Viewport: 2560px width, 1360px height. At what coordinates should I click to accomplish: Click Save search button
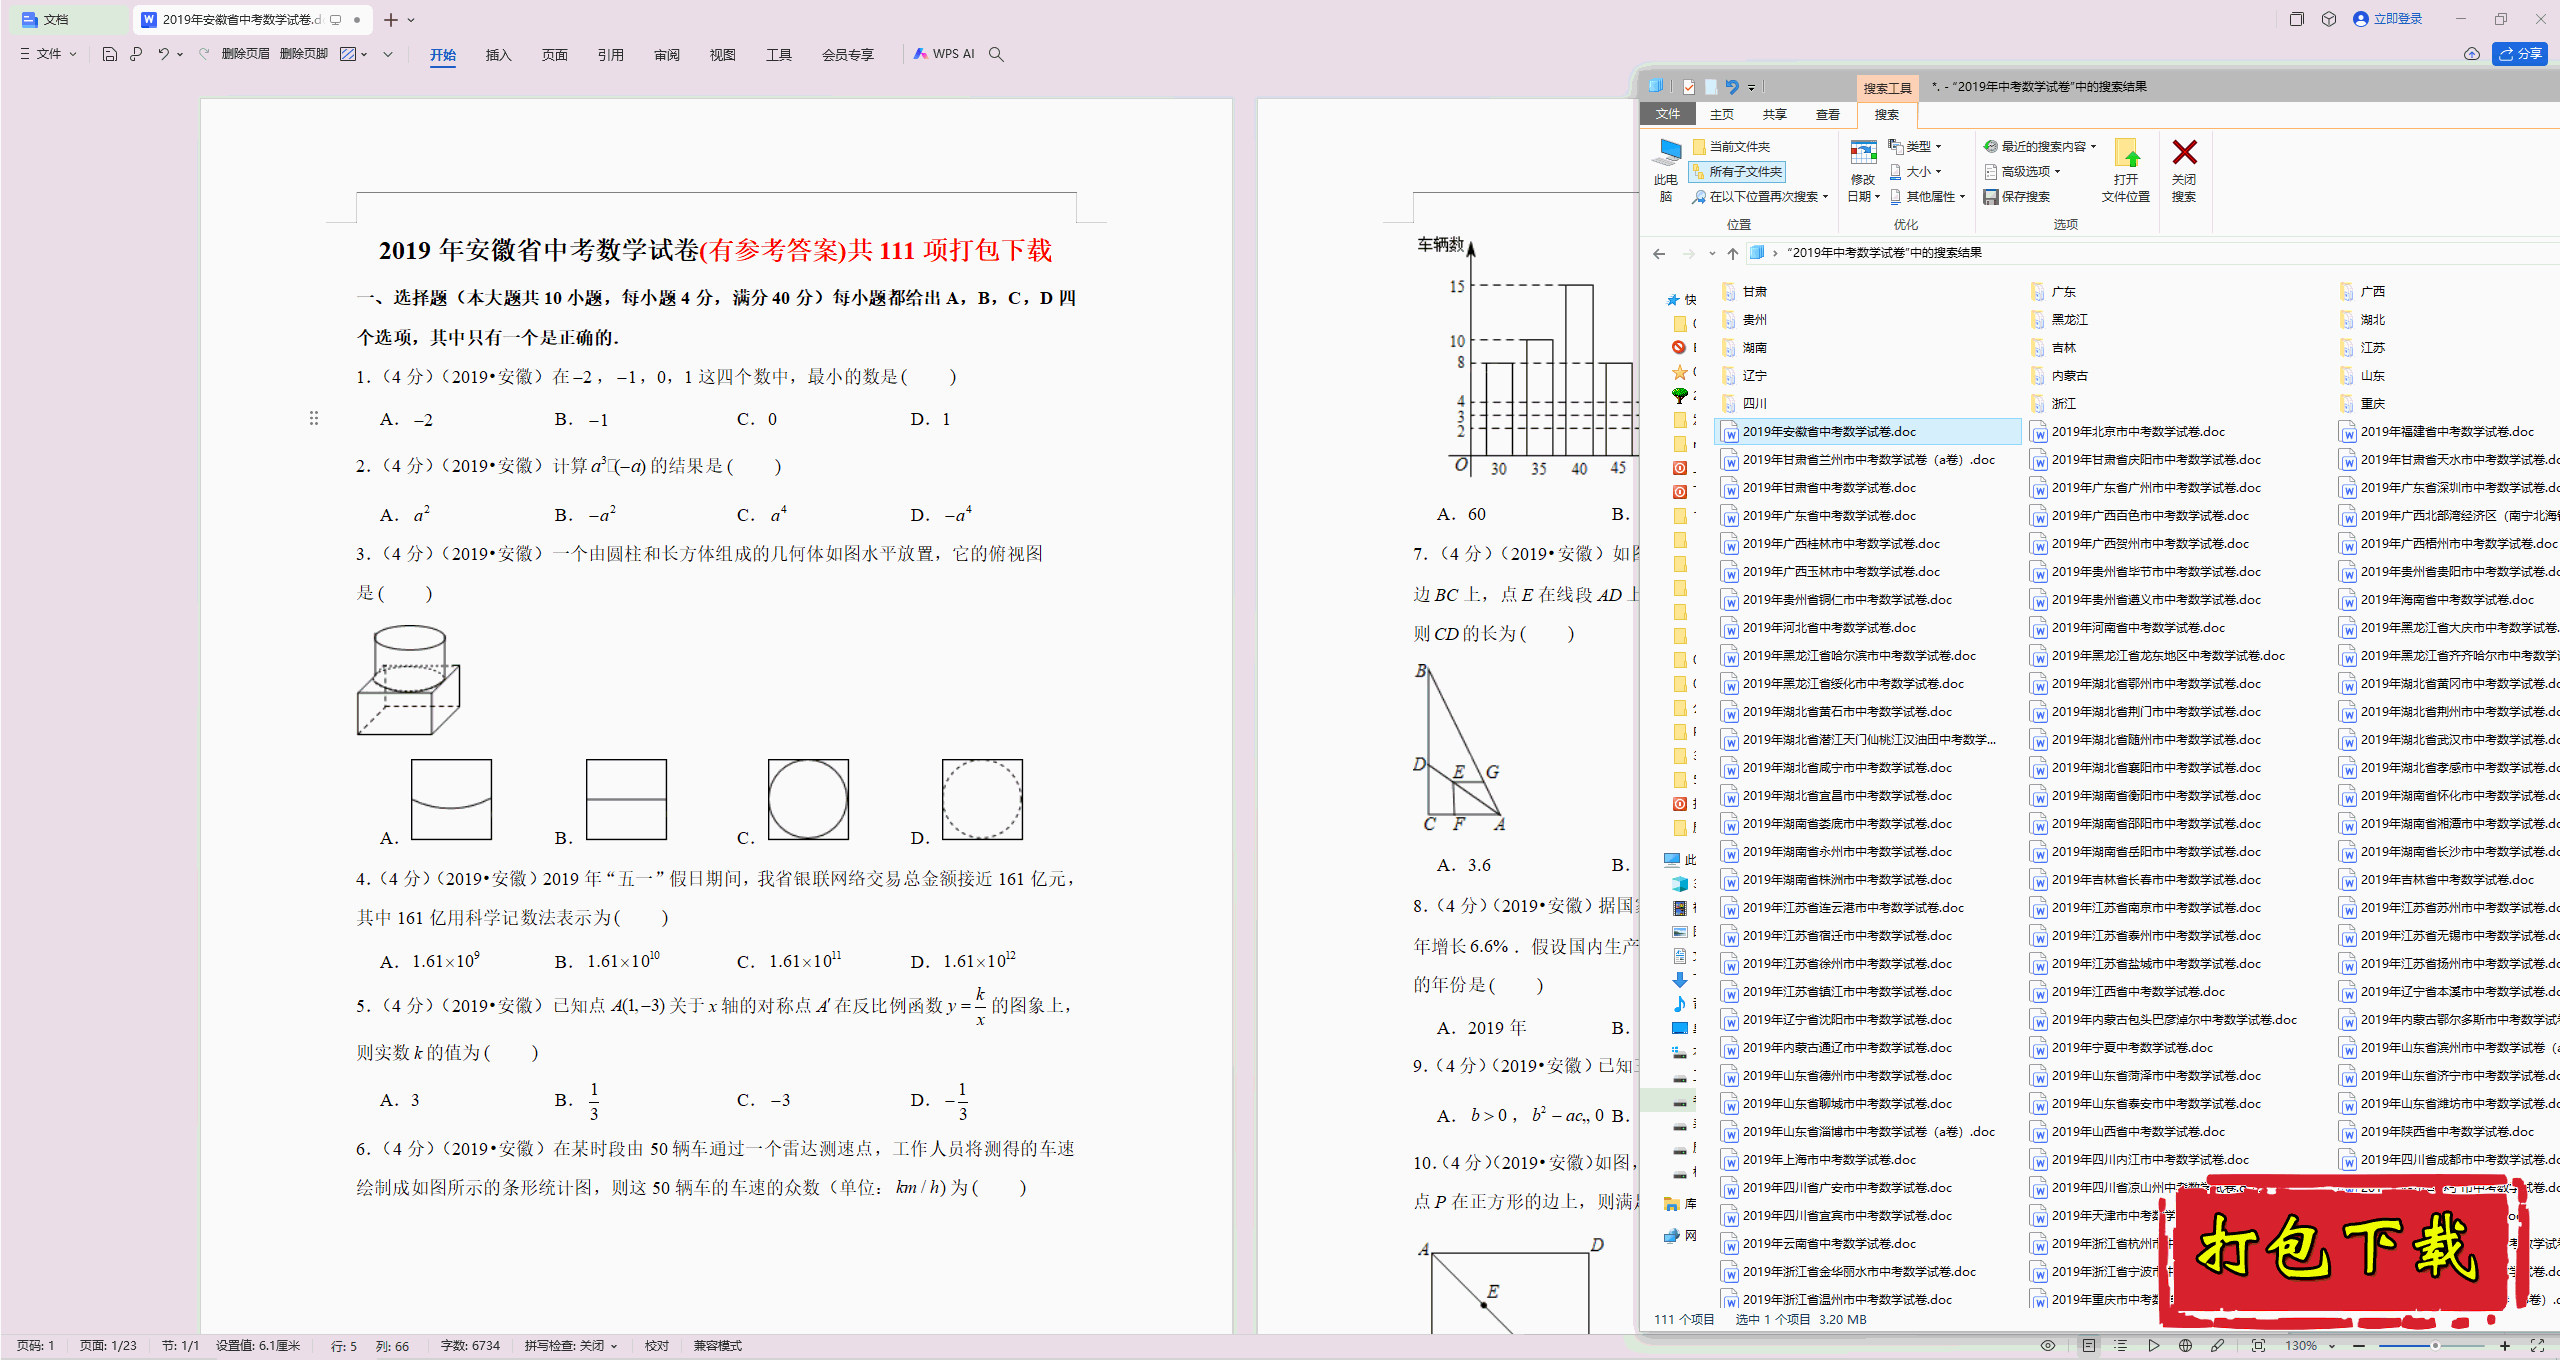2017,197
